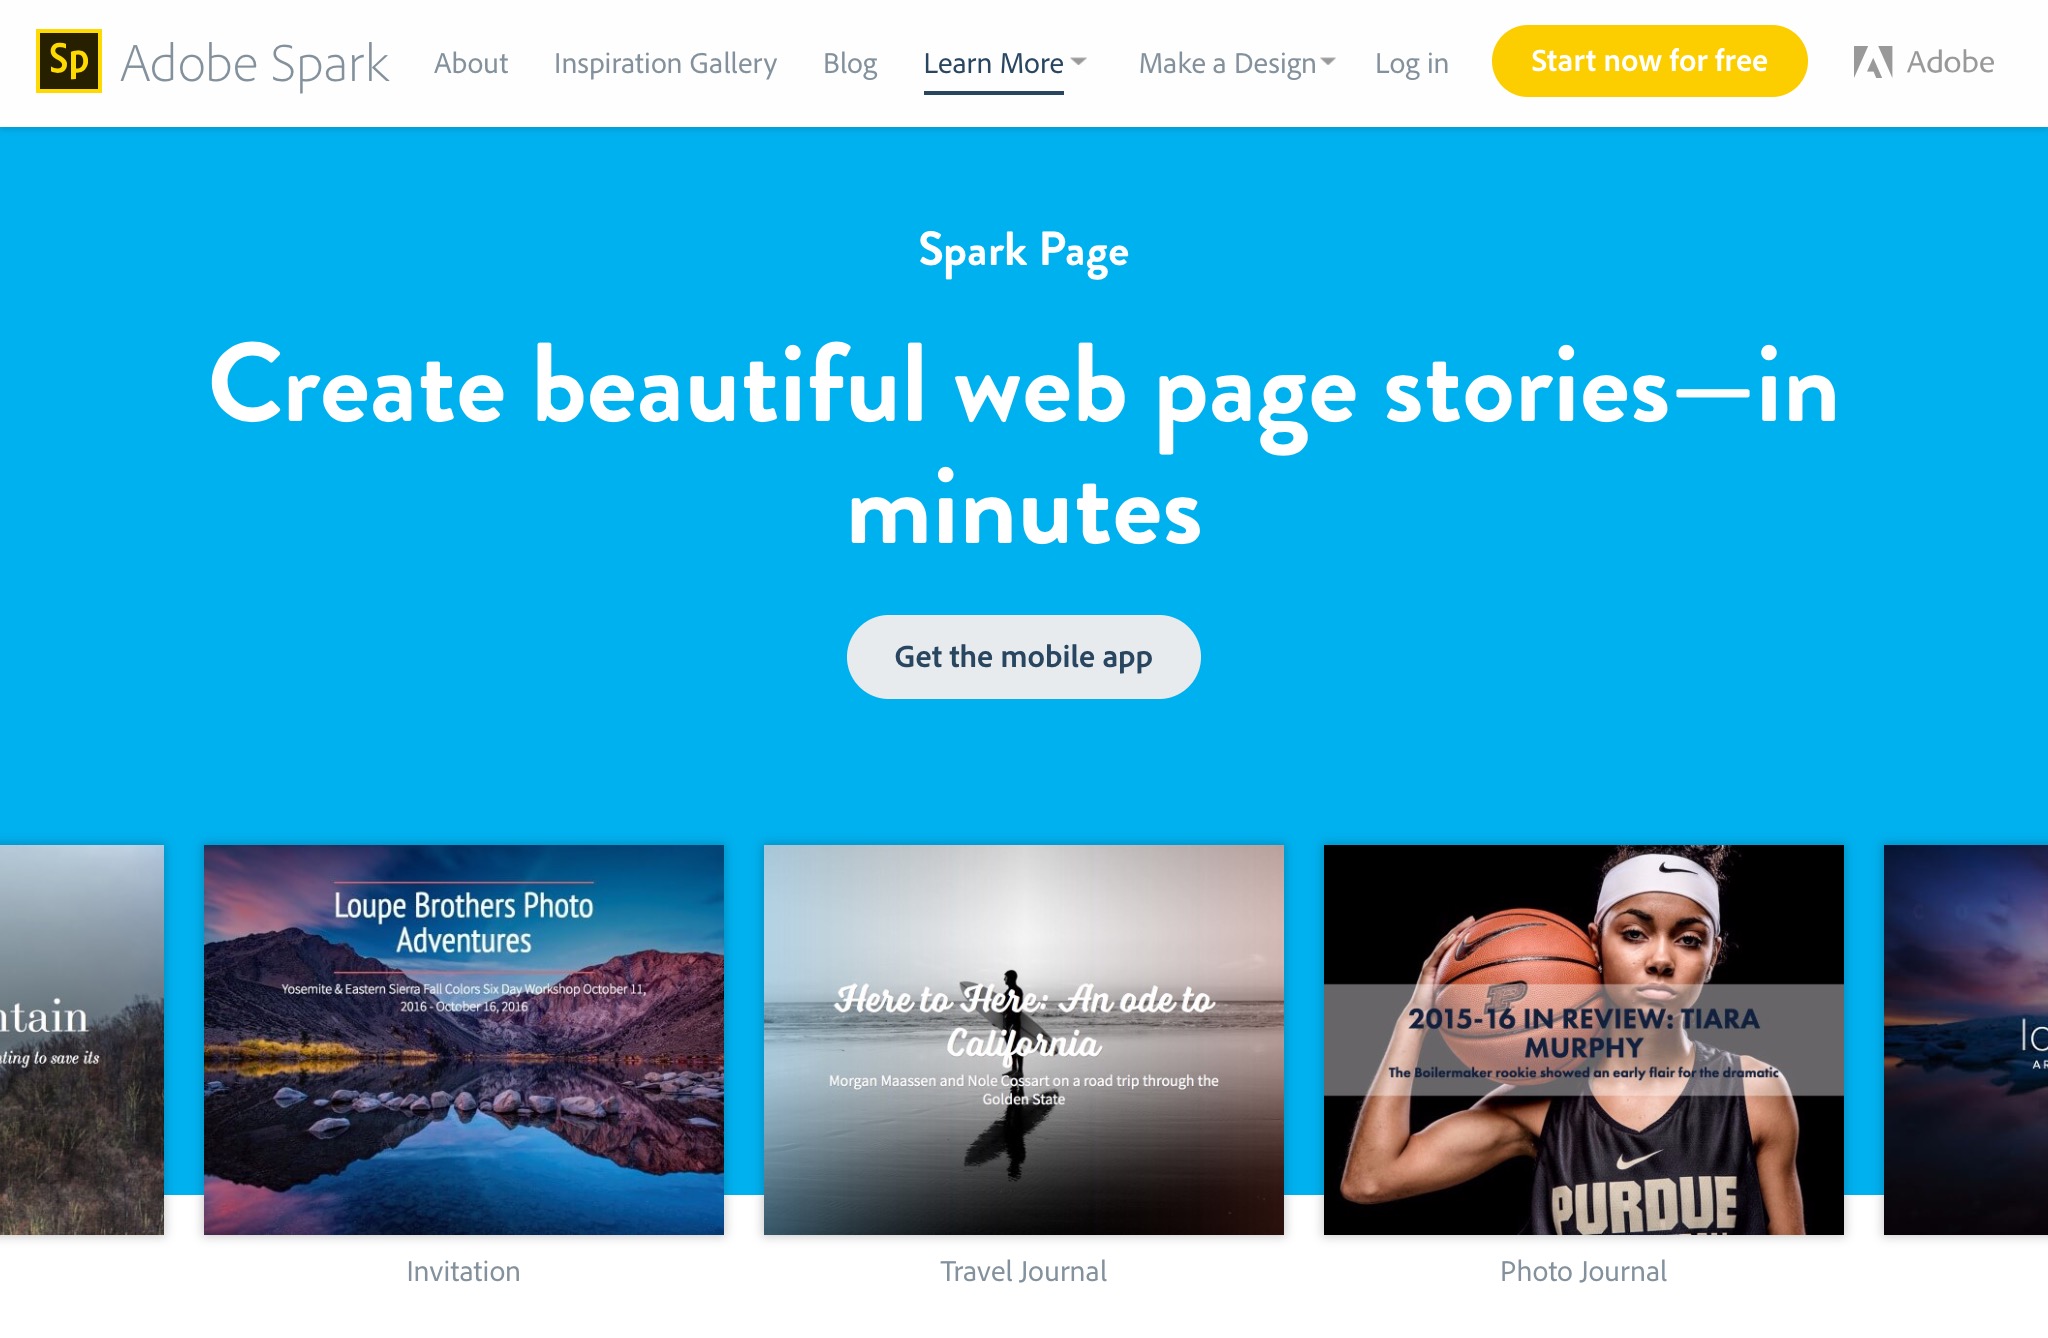The image size is (2048, 1338).
Task: Click the partially visible sunset thumbnail on right
Action: coord(1966,1040)
